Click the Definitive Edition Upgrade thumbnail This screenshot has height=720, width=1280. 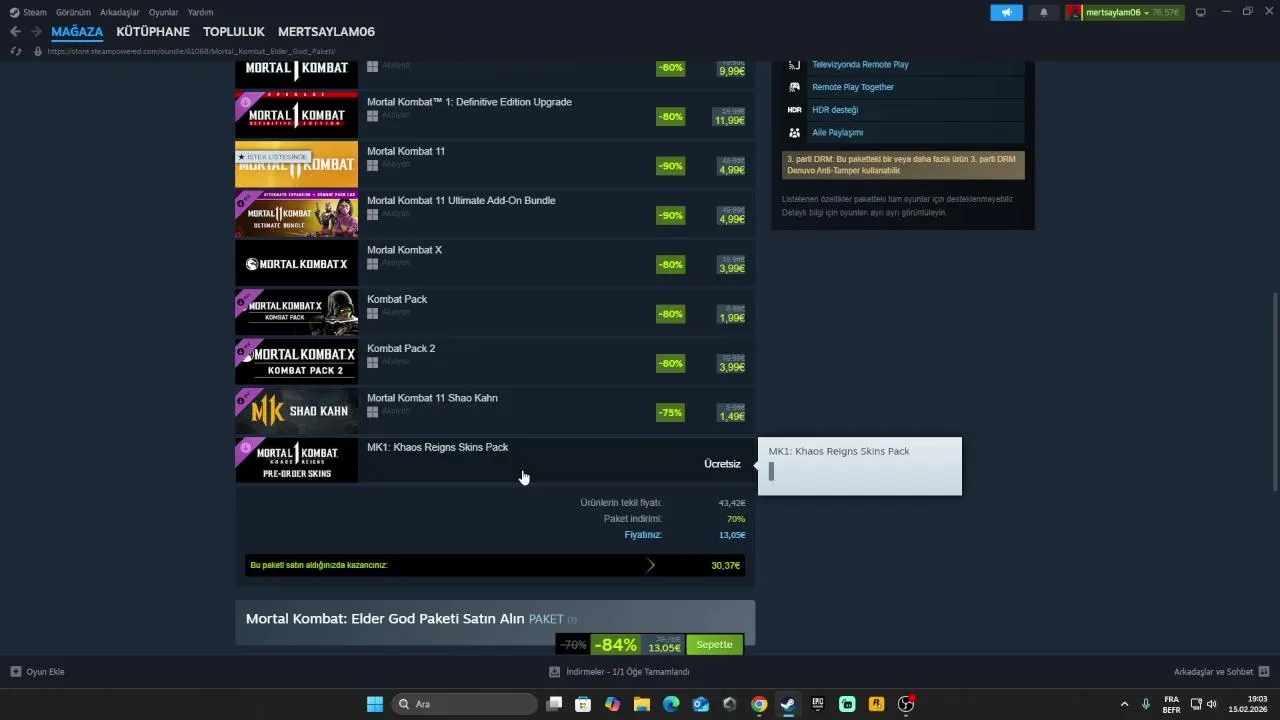tap(296, 115)
